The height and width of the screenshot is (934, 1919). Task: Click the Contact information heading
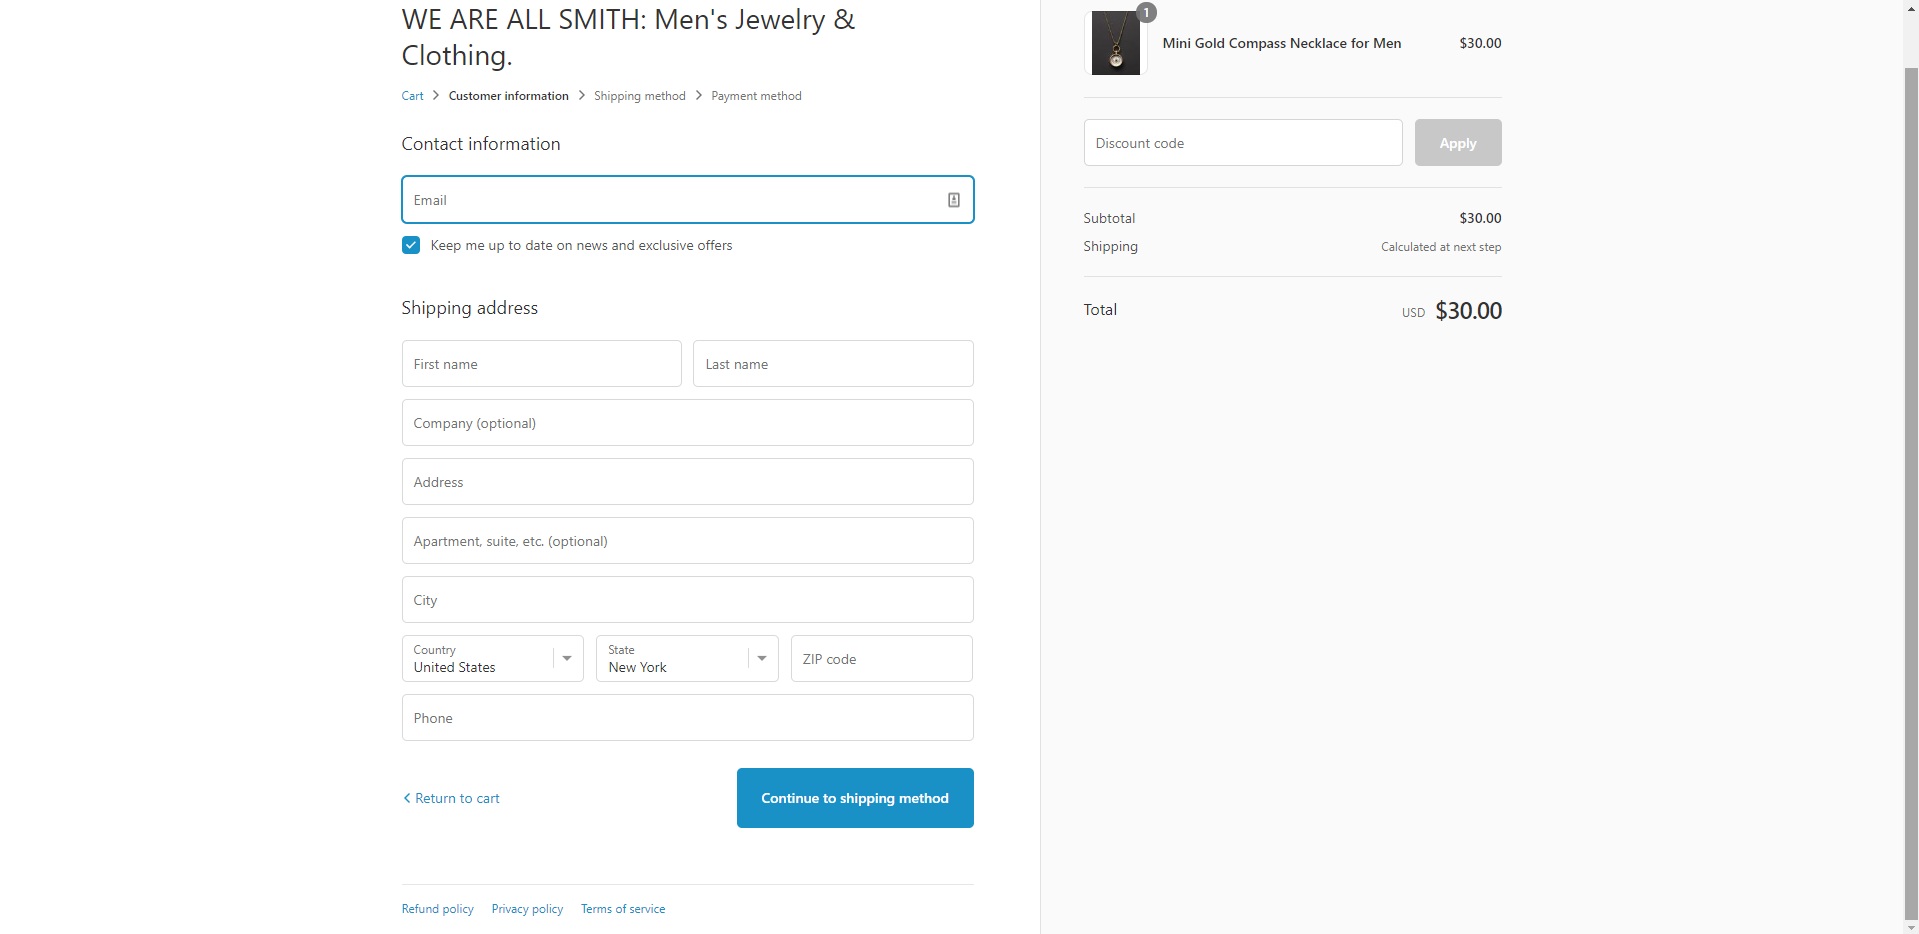coord(480,144)
